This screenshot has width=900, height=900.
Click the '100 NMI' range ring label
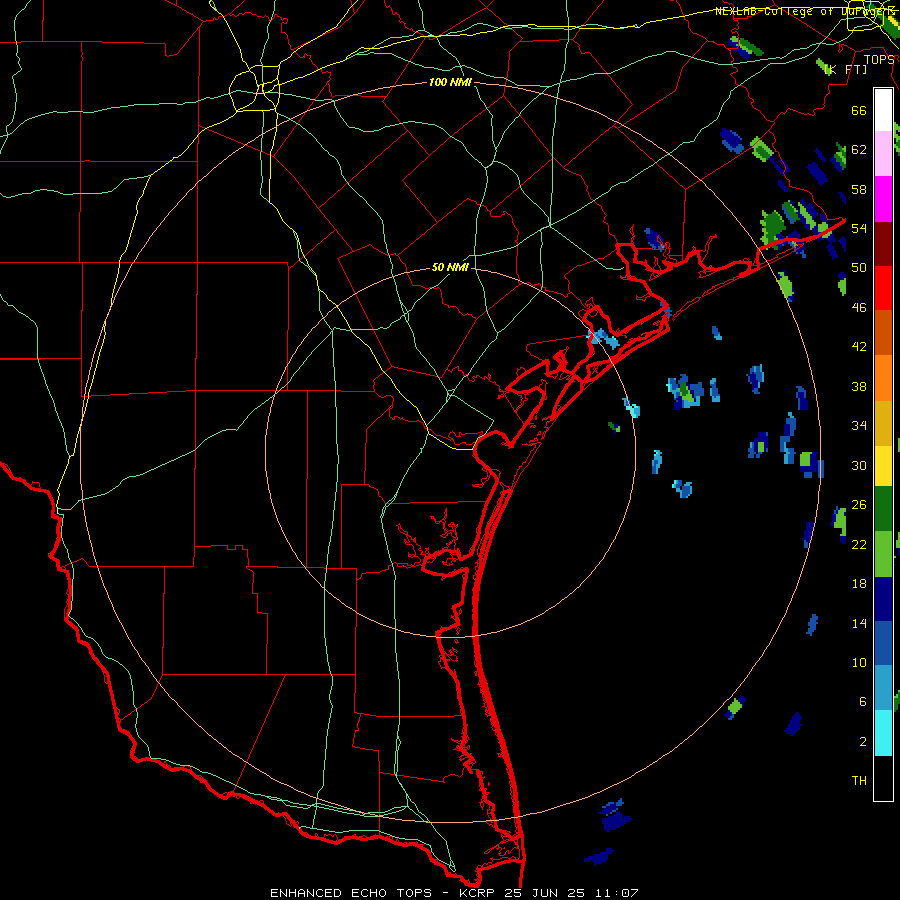pos(450,83)
